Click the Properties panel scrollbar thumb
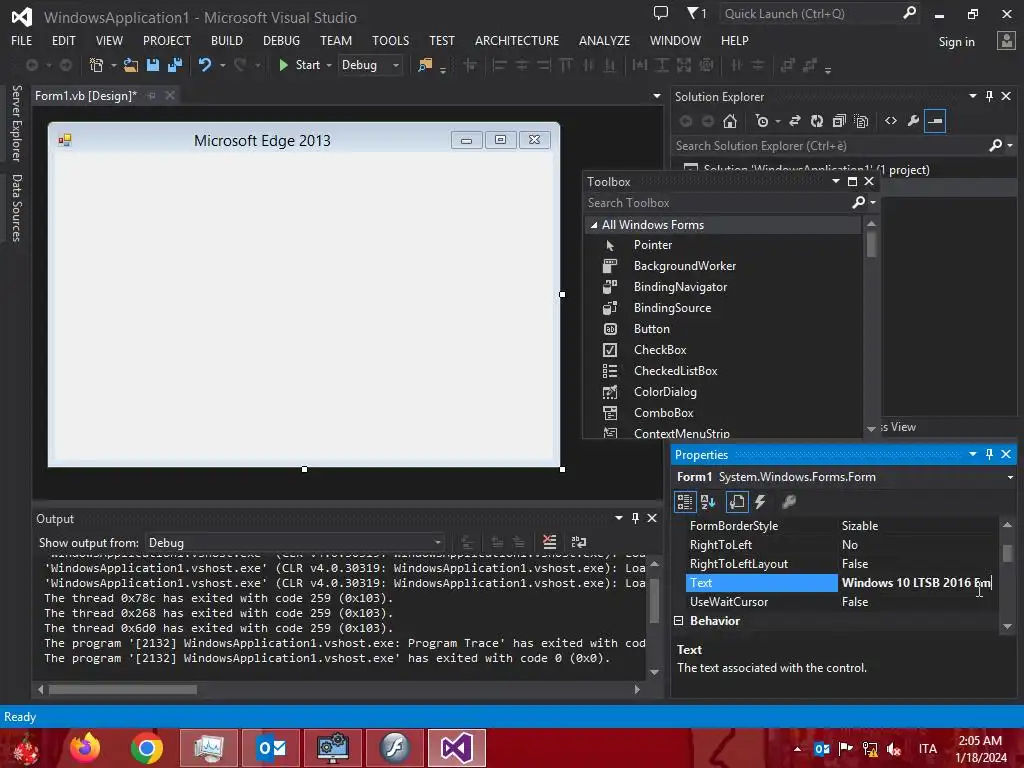This screenshot has height=768, width=1024. click(1007, 552)
